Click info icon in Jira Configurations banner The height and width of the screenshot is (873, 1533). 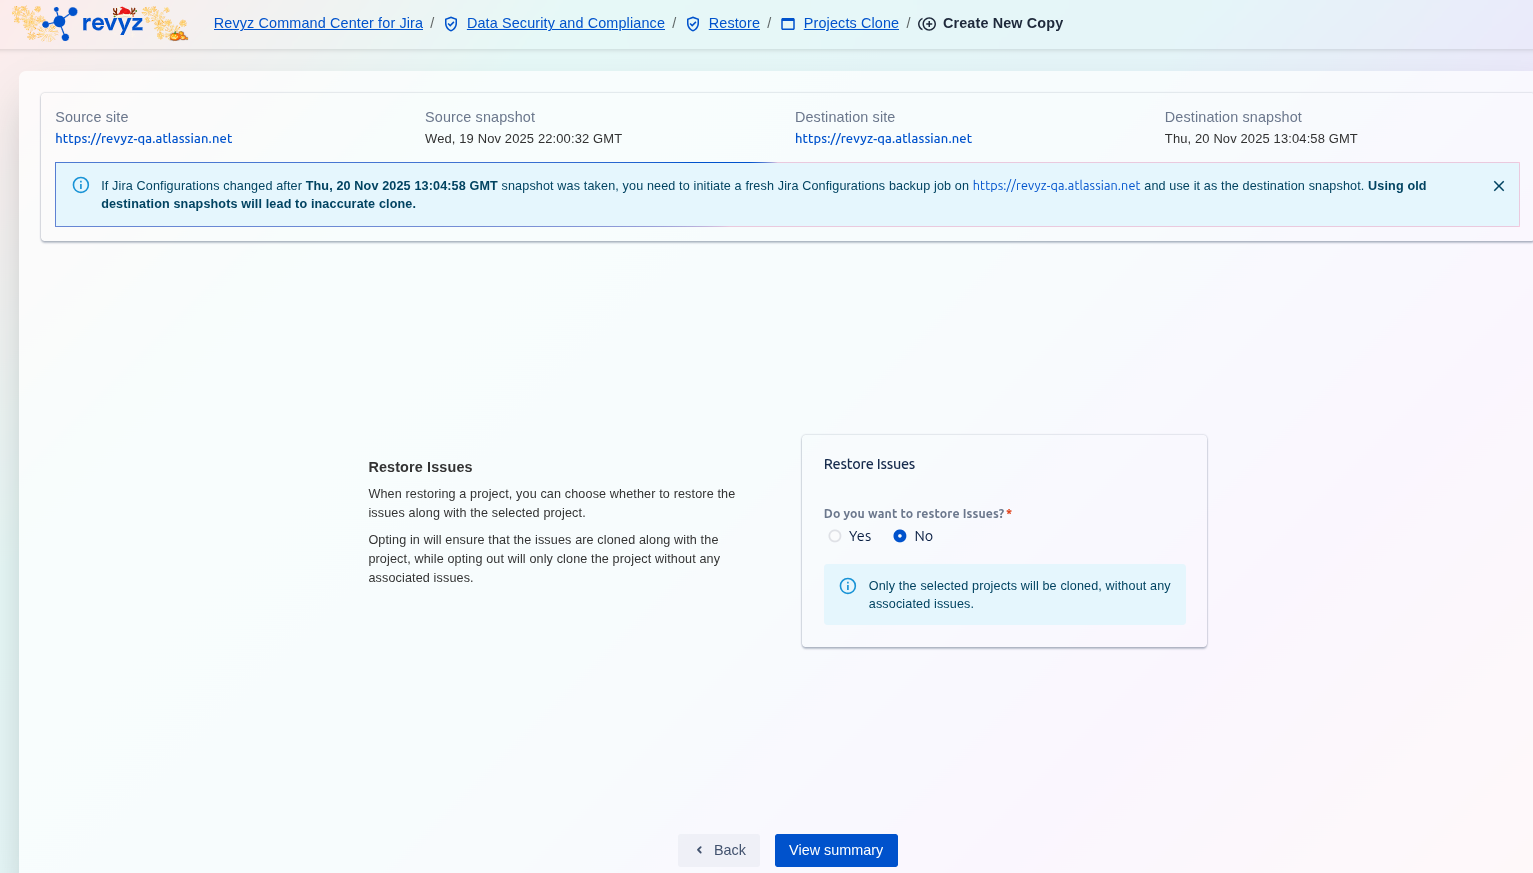tap(81, 185)
